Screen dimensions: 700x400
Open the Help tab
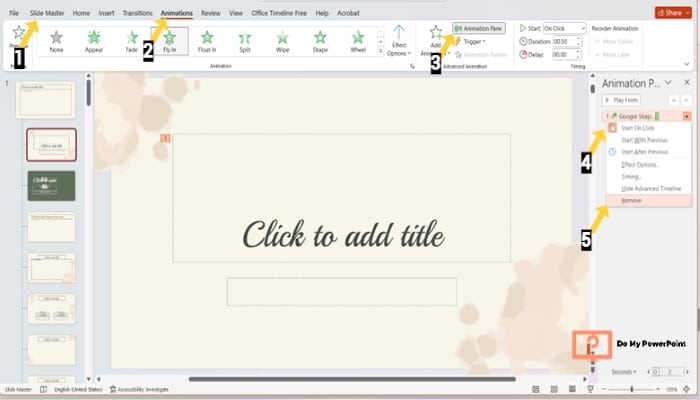[322, 13]
